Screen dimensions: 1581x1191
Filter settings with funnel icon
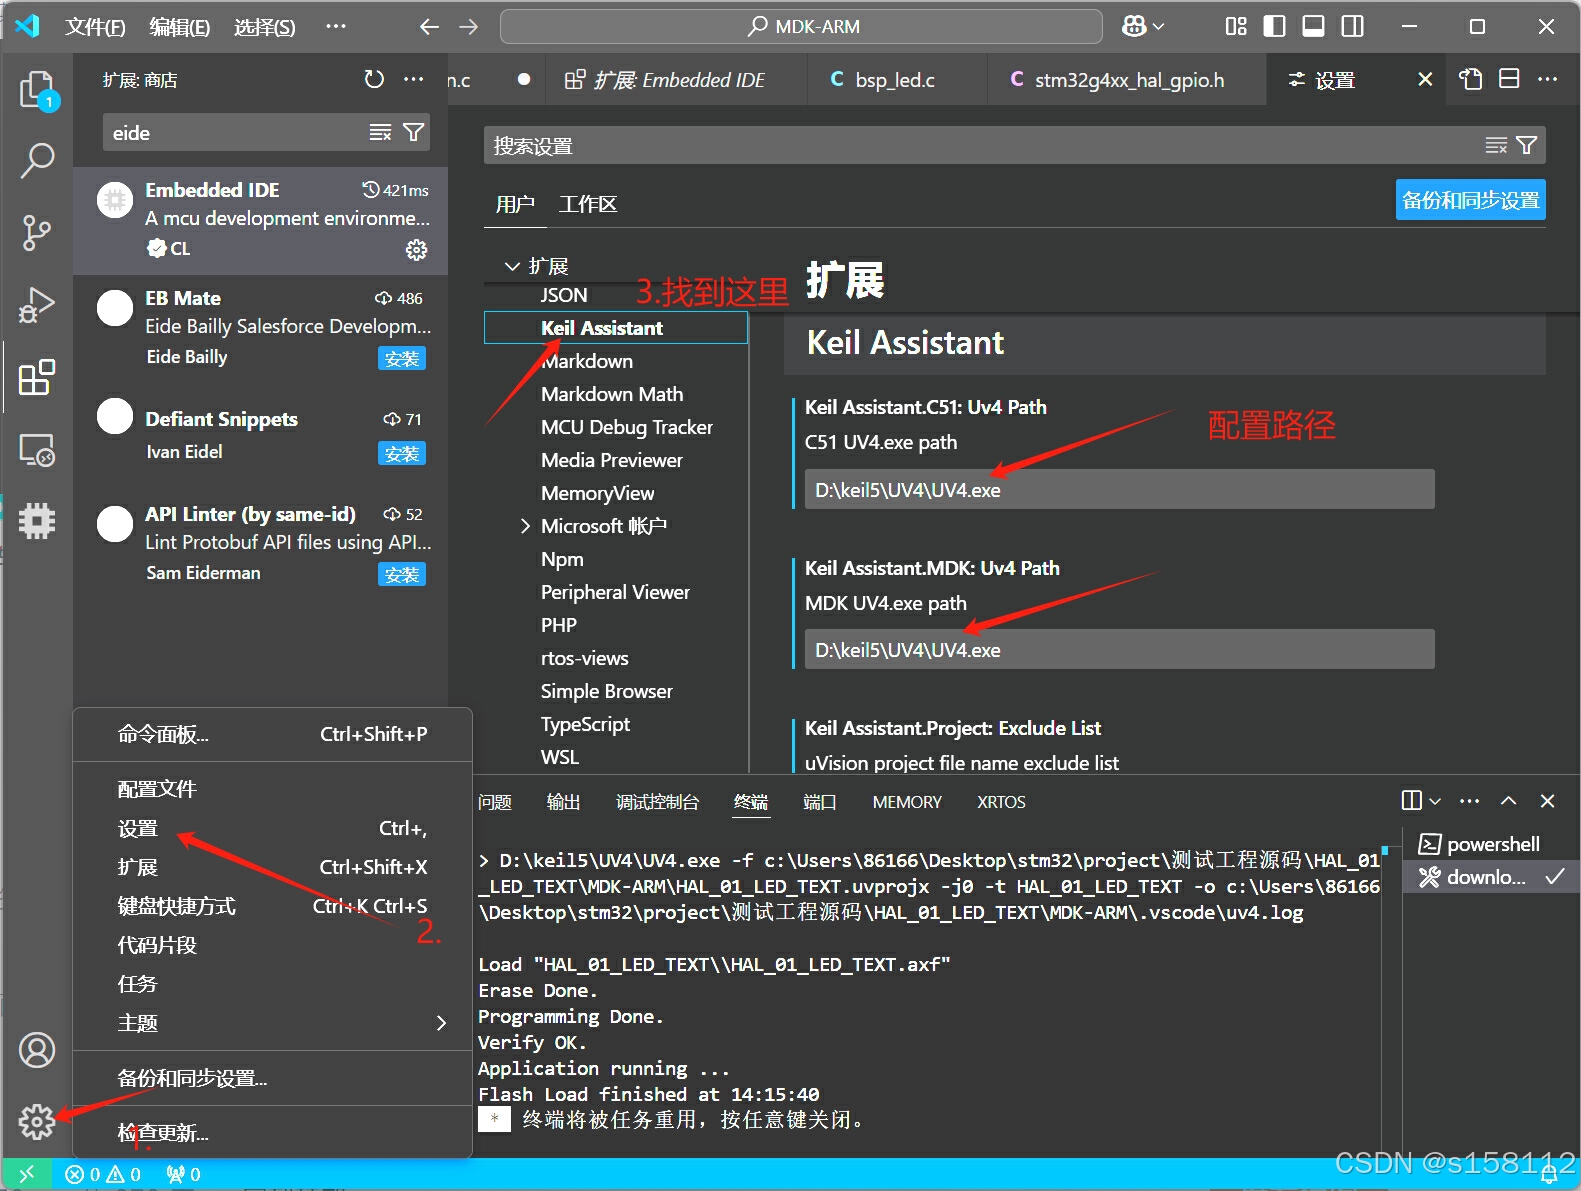pos(1527,146)
